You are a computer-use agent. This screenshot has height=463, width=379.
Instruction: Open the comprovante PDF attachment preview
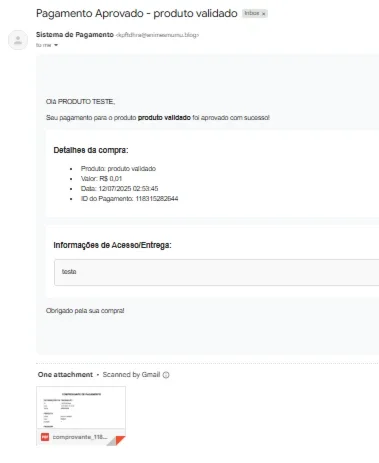tap(81, 408)
